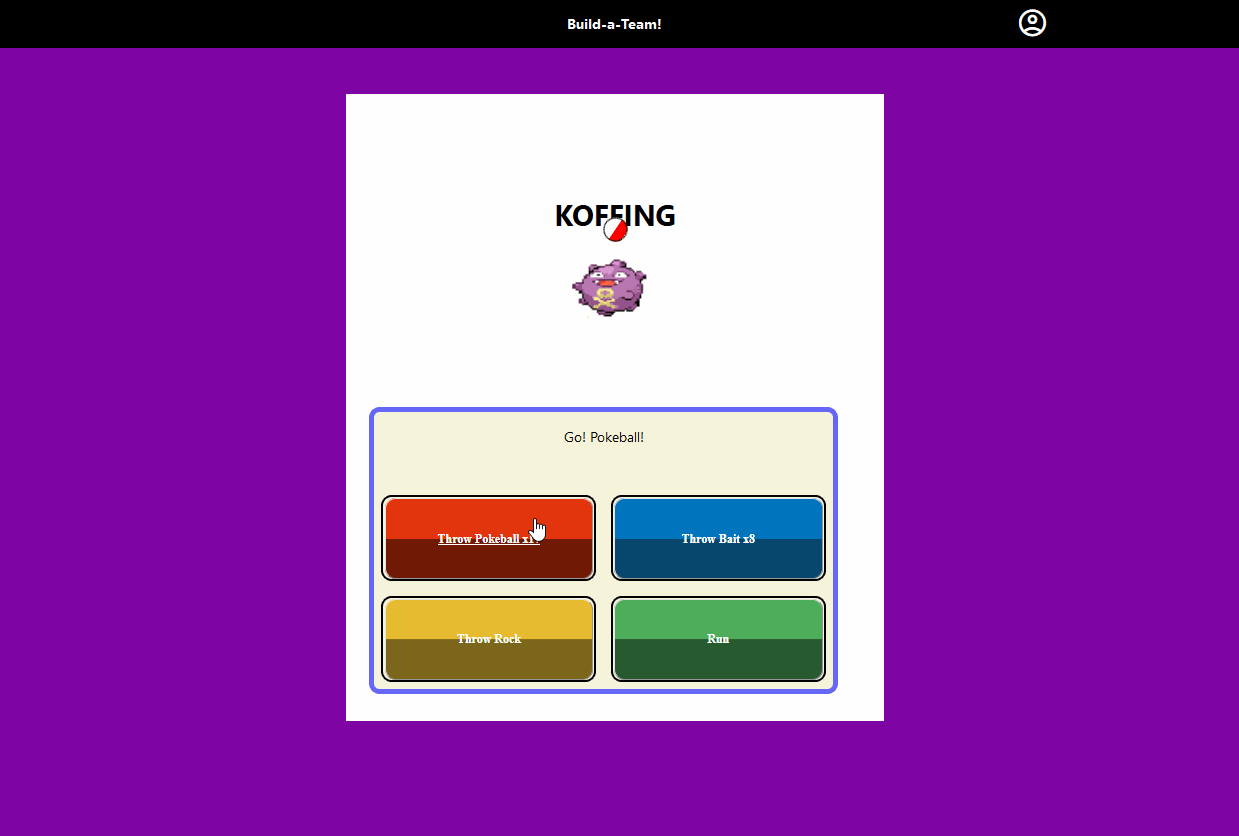Click the Pokeball icon under the KOFFING title

[x=617, y=230]
